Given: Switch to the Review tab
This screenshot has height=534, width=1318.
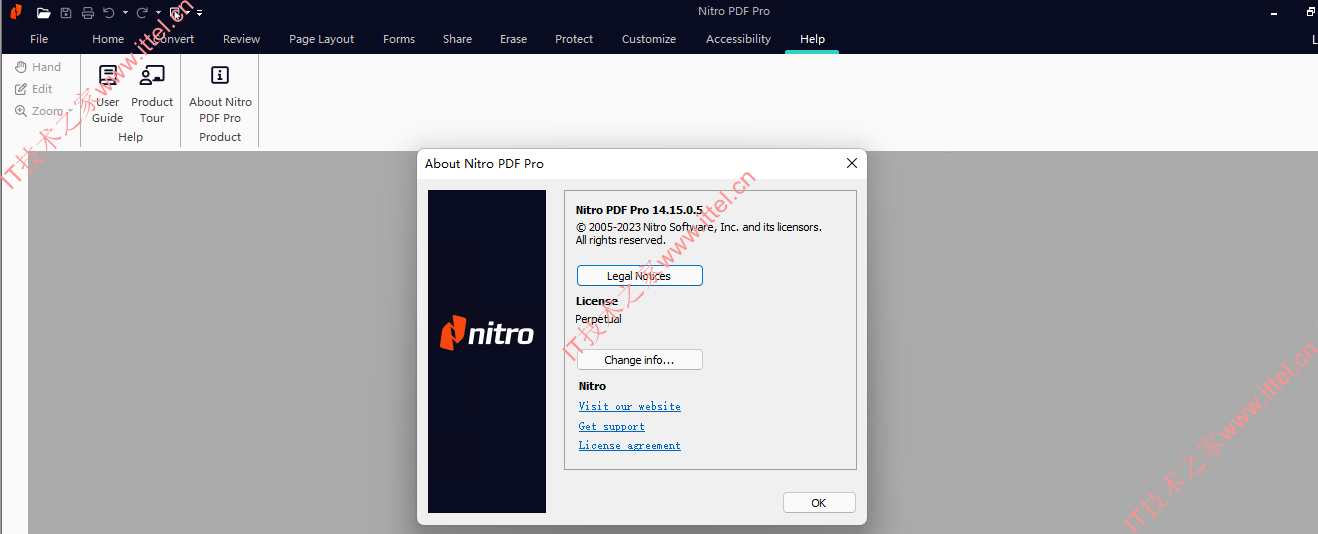Looking at the screenshot, I should point(241,39).
